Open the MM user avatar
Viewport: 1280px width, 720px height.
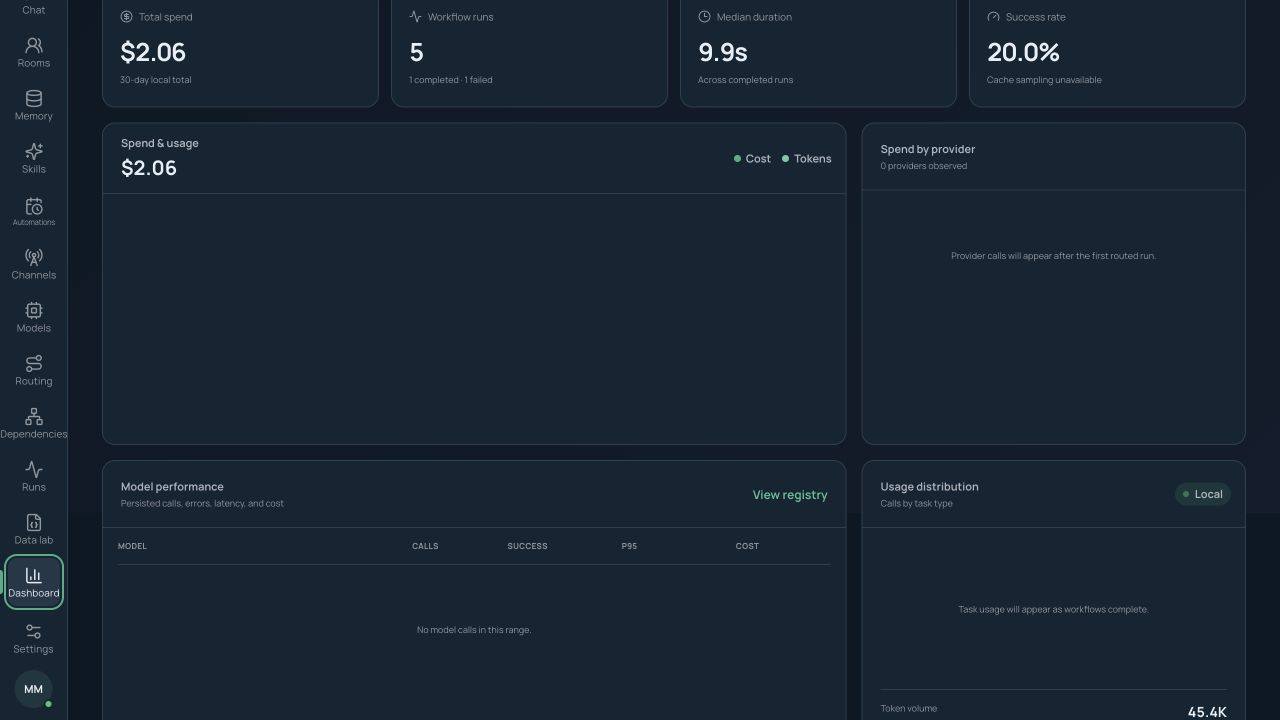coord(33,689)
